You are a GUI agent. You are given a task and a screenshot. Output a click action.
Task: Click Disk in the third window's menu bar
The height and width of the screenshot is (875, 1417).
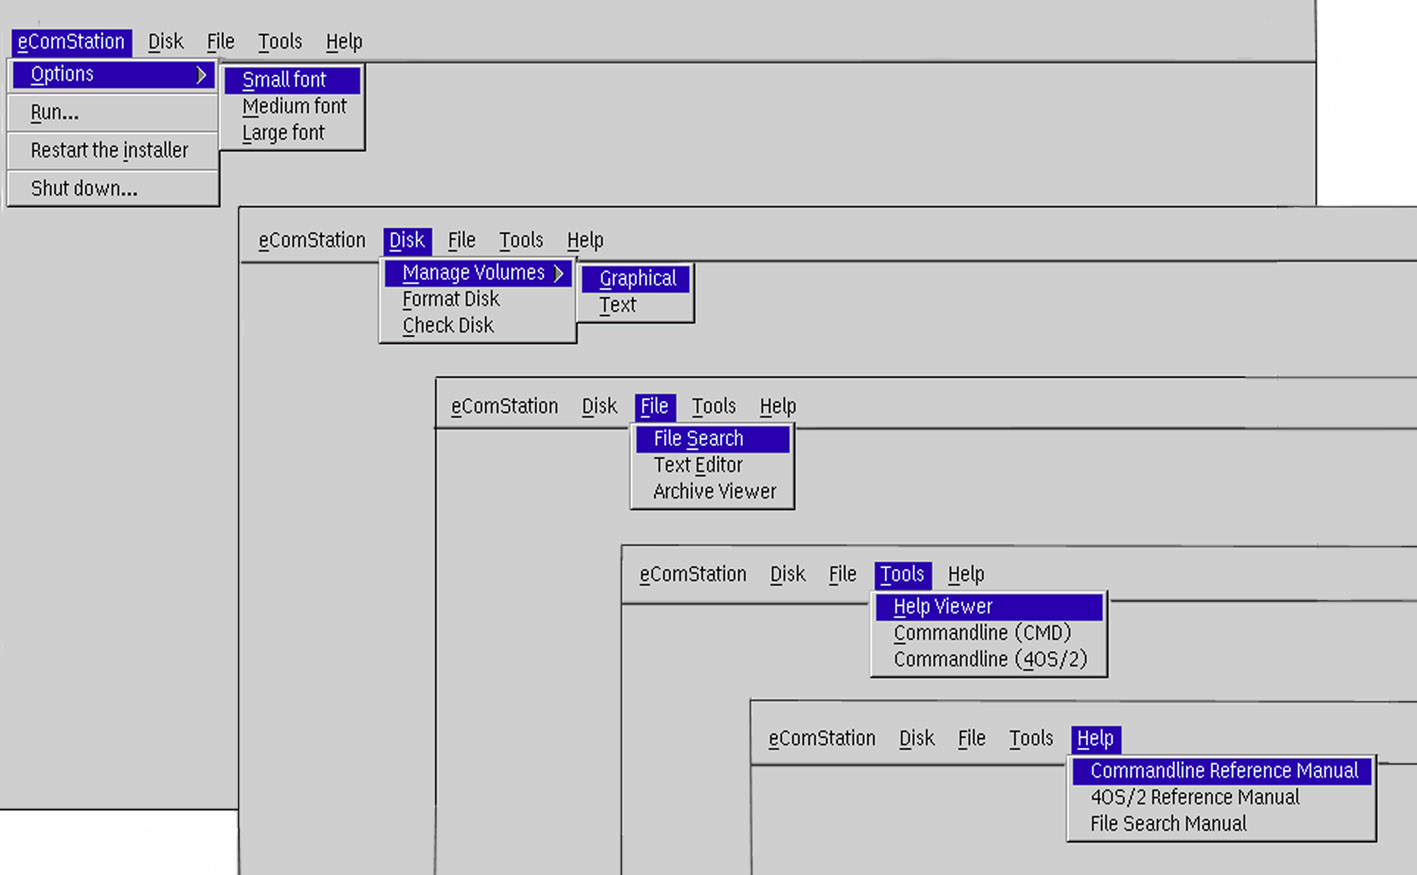coord(599,407)
